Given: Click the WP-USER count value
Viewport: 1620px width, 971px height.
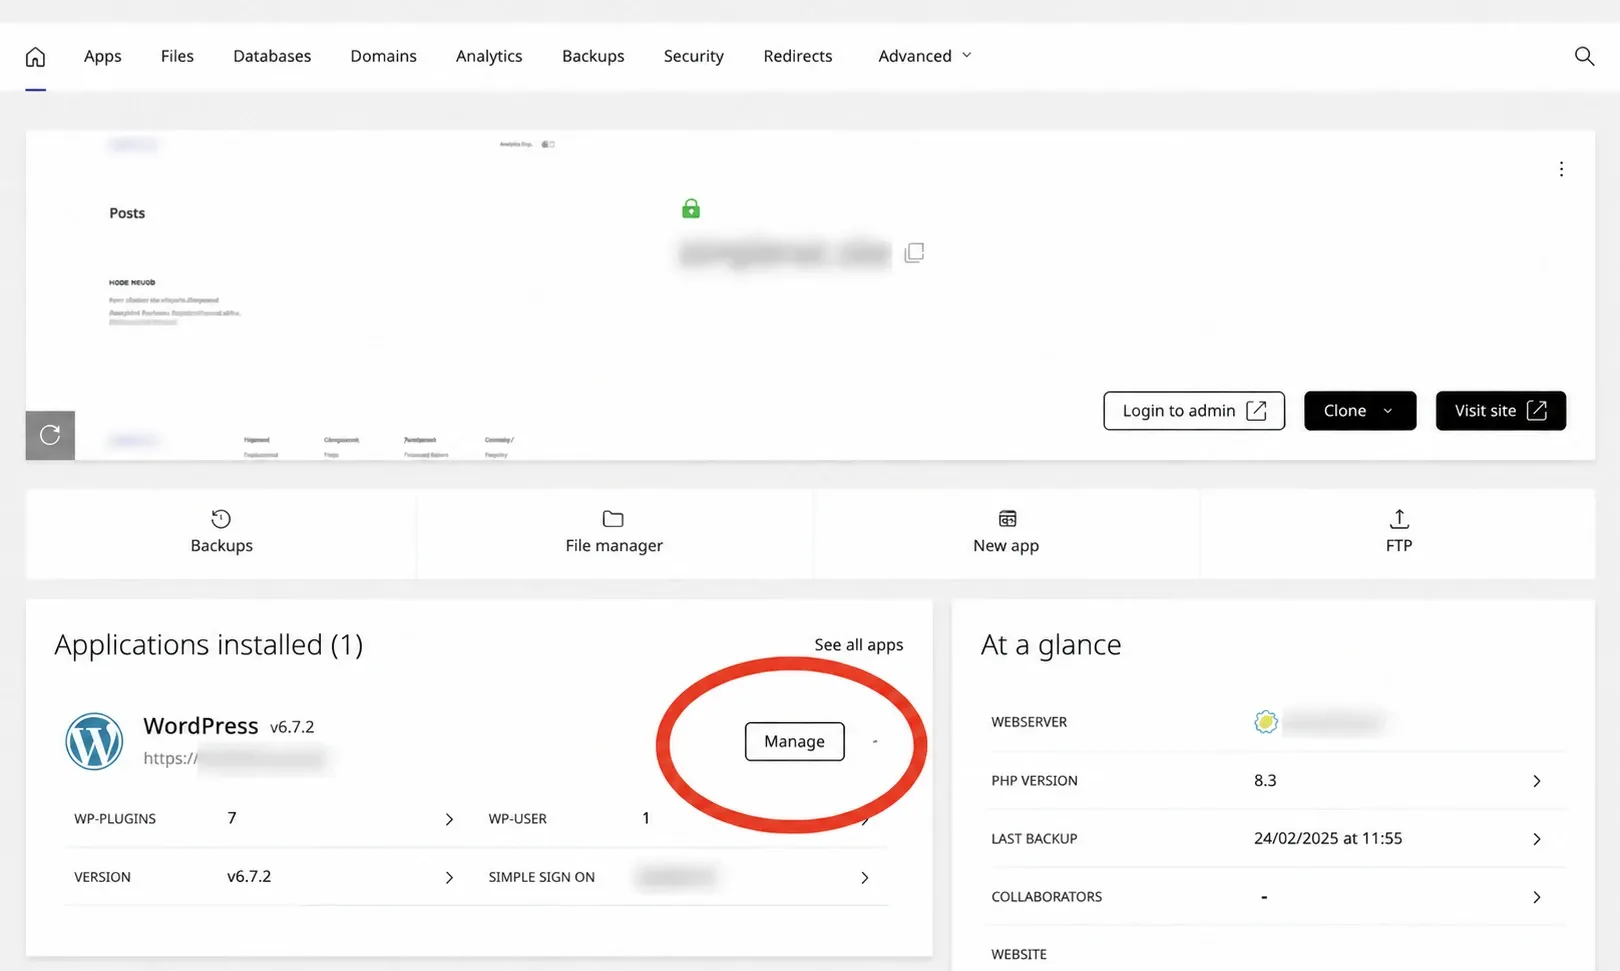Looking at the screenshot, I should (x=646, y=818).
